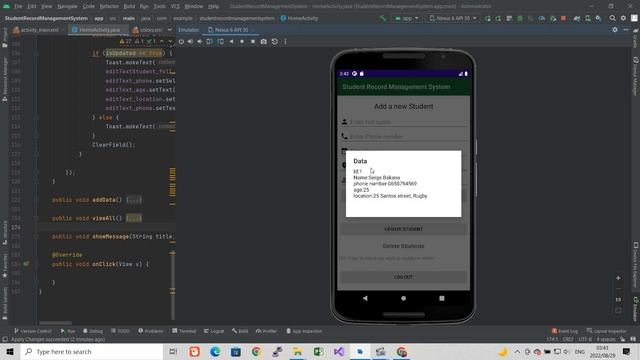Open the Problems tool window
This screenshot has width=640, height=360.
(151, 331)
